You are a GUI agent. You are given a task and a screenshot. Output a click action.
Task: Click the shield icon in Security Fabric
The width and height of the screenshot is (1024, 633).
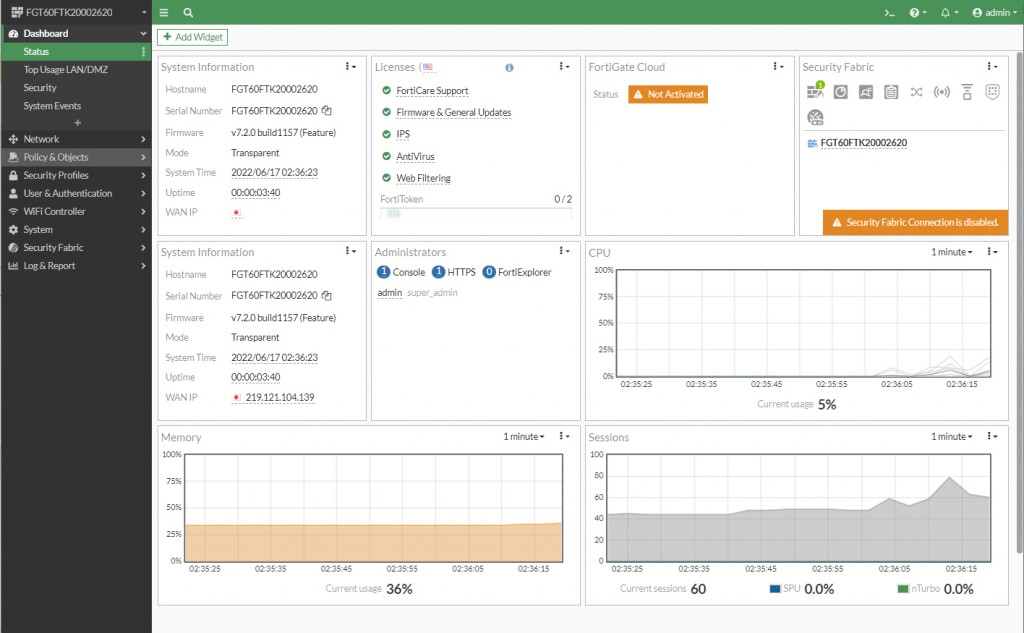[x=992, y=92]
